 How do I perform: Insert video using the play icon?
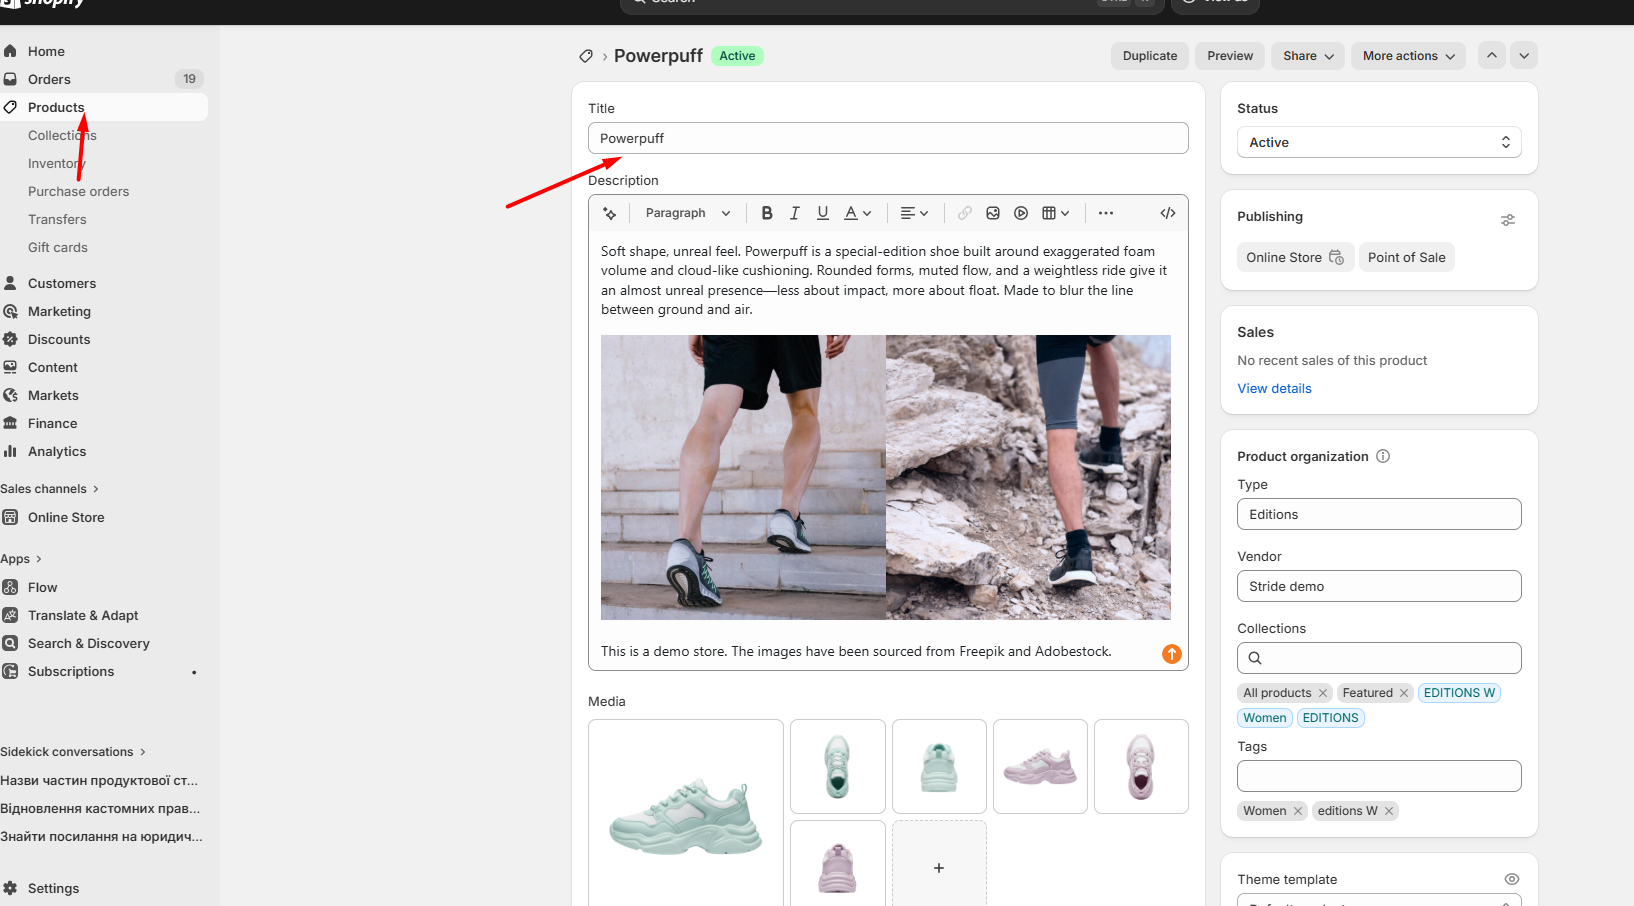click(x=1021, y=213)
